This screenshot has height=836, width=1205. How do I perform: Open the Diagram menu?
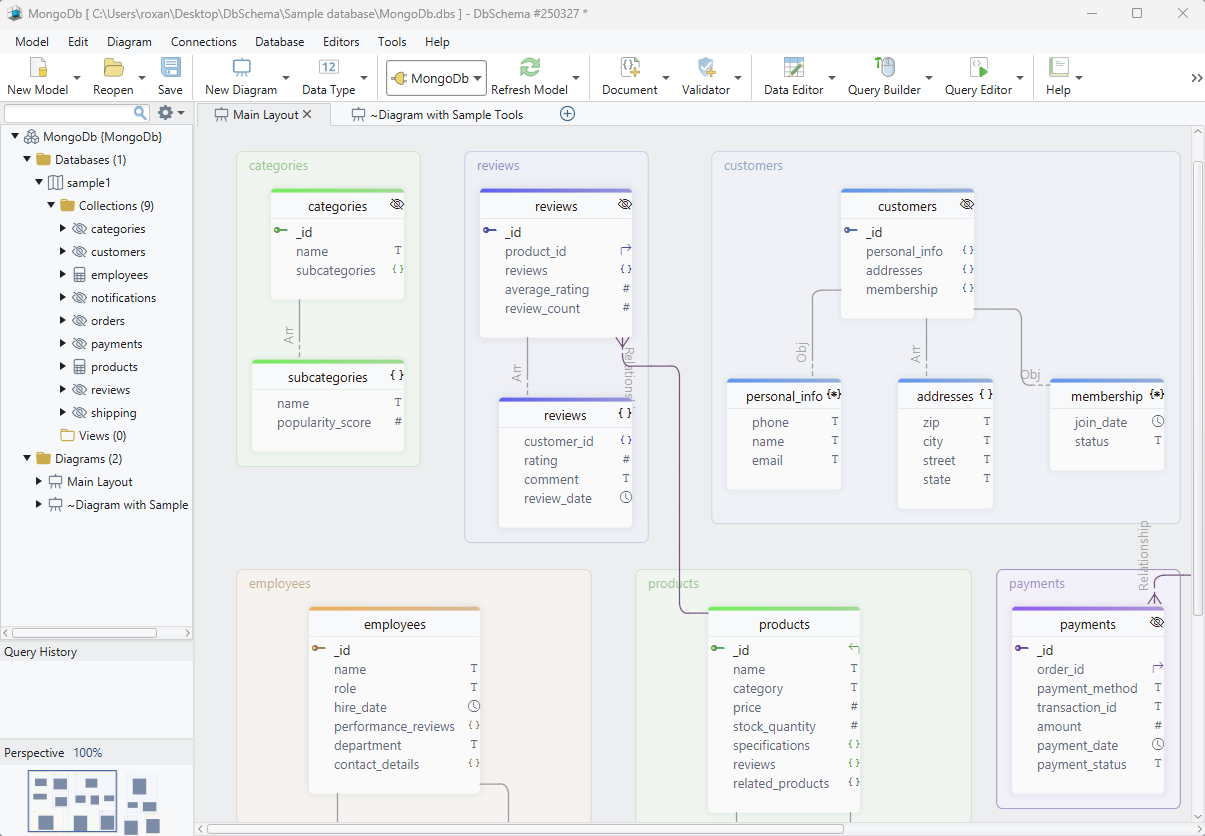[129, 42]
